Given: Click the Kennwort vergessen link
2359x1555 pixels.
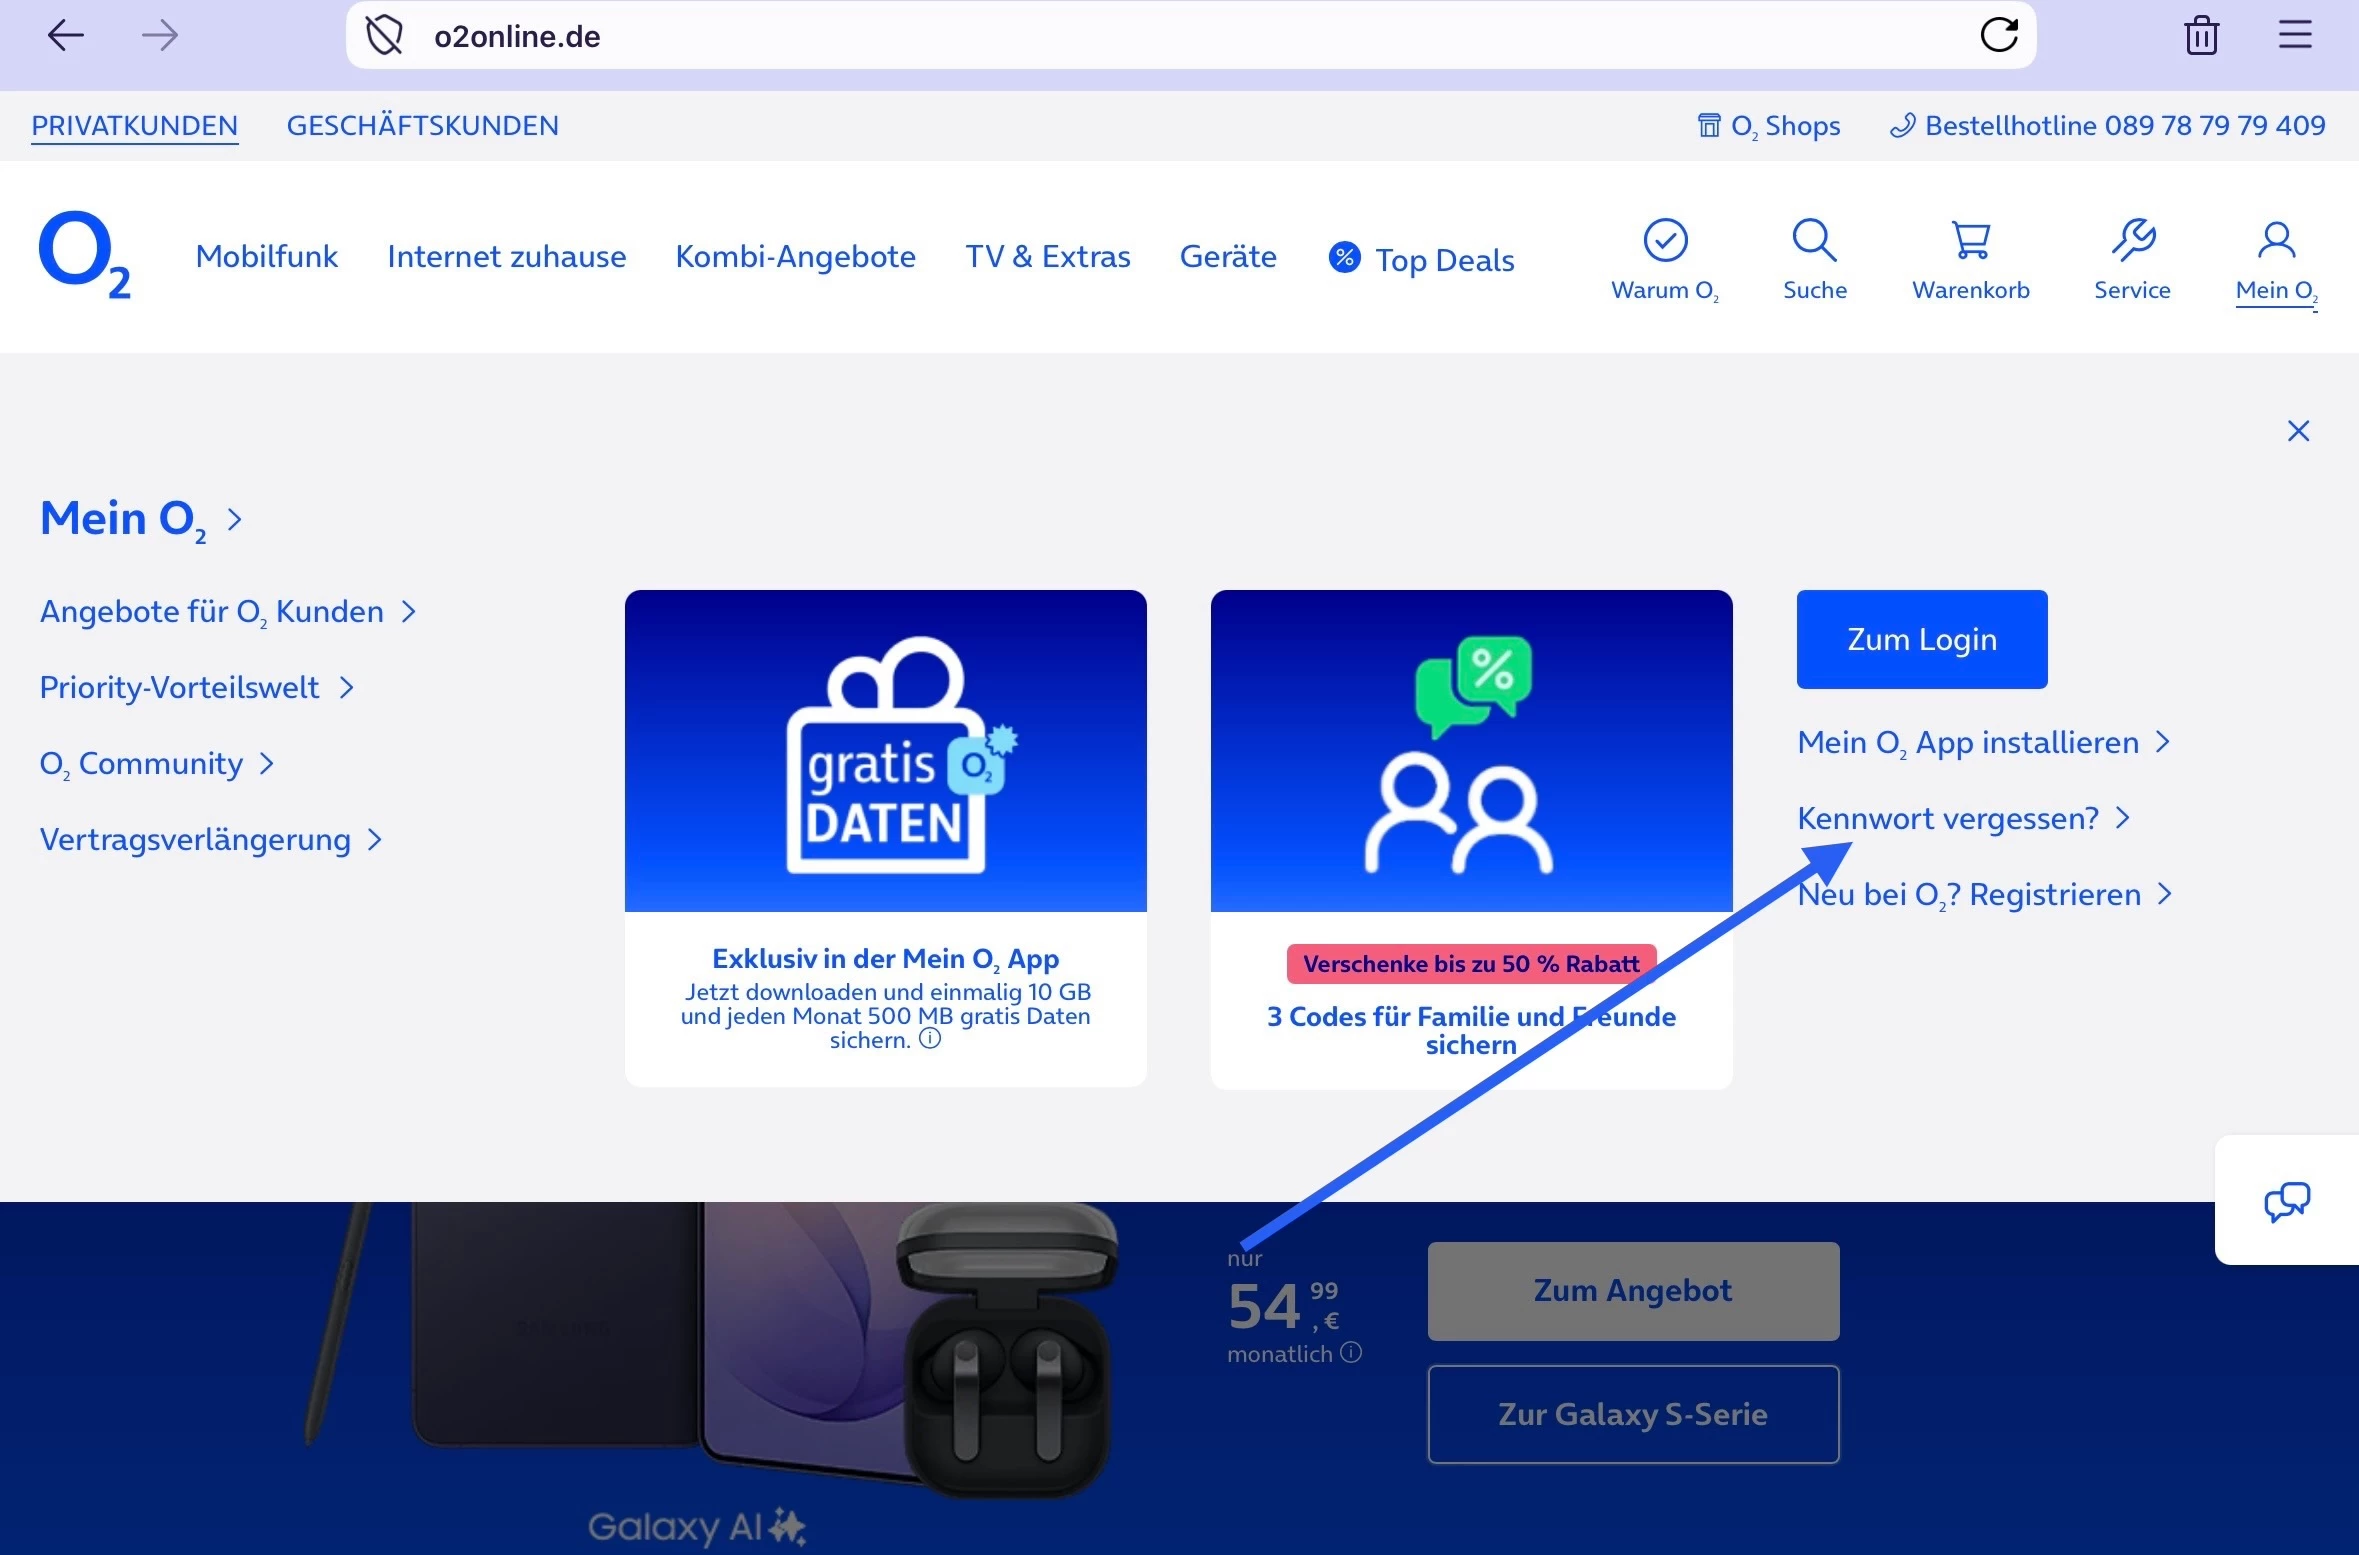Looking at the screenshot, I should click(1947, 819).
